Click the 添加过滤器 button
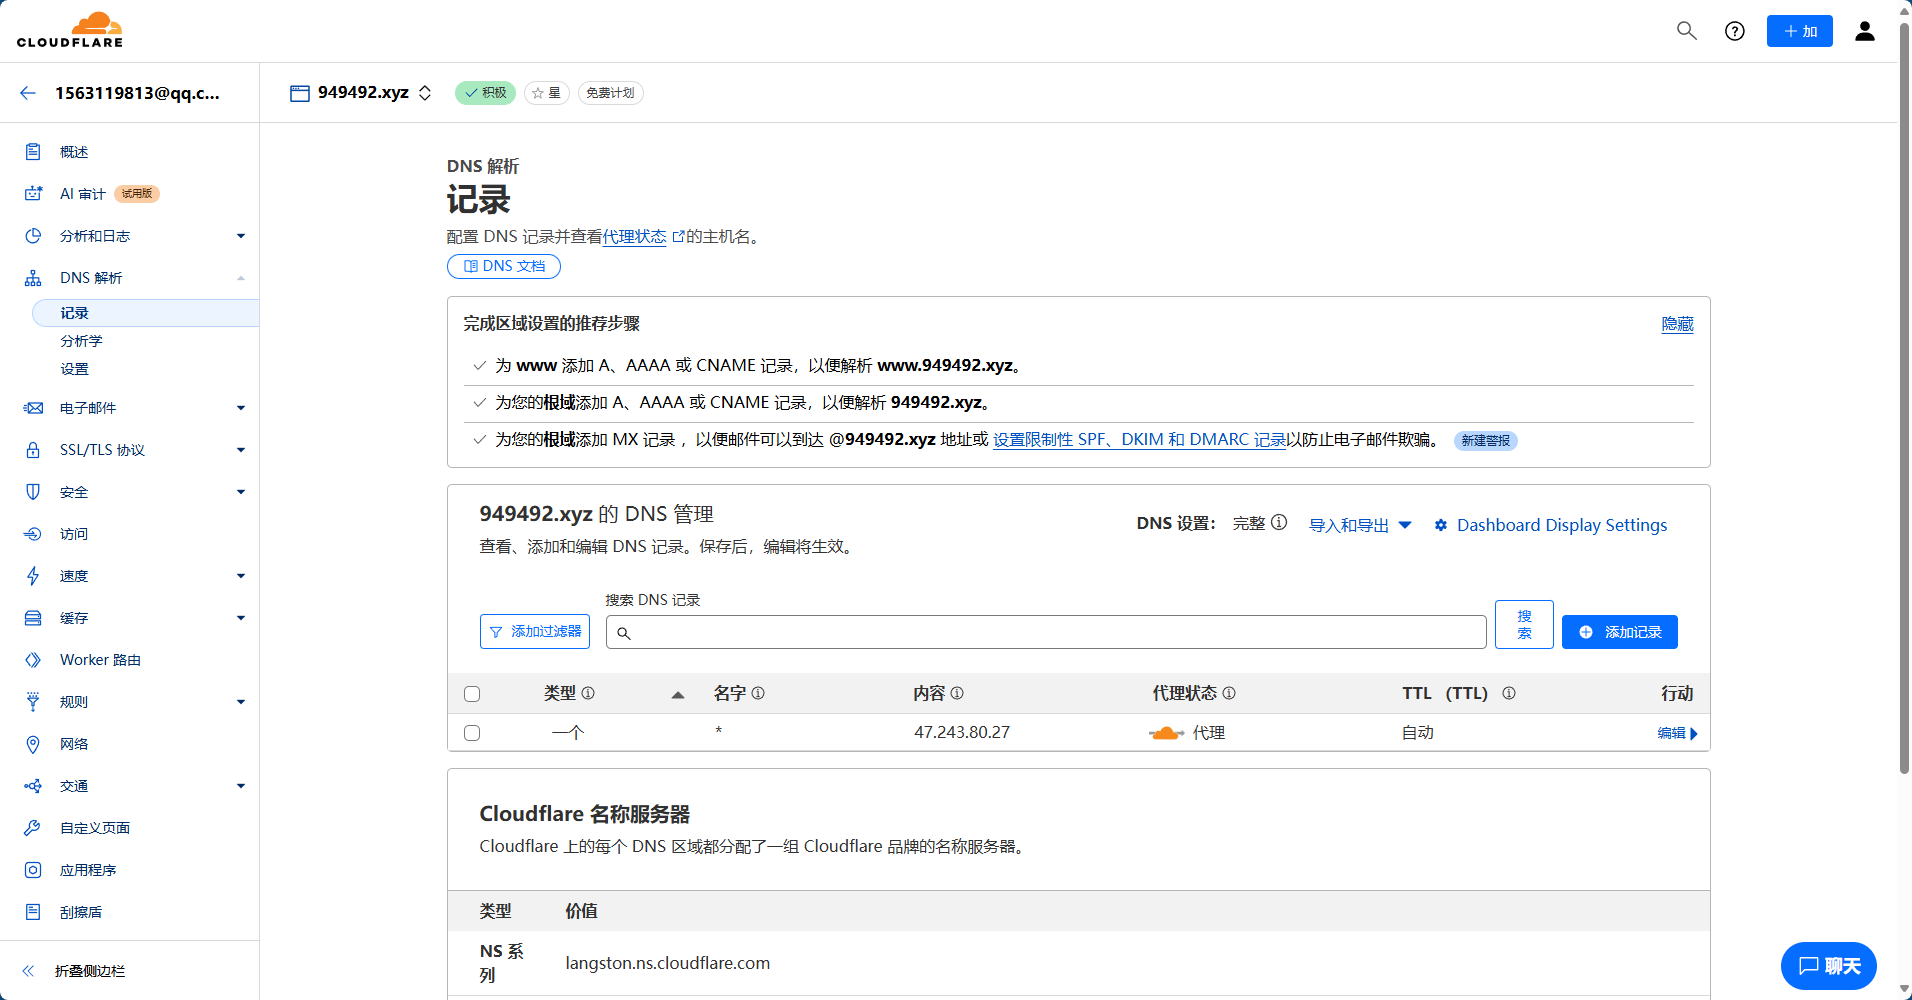 point(535,632)
